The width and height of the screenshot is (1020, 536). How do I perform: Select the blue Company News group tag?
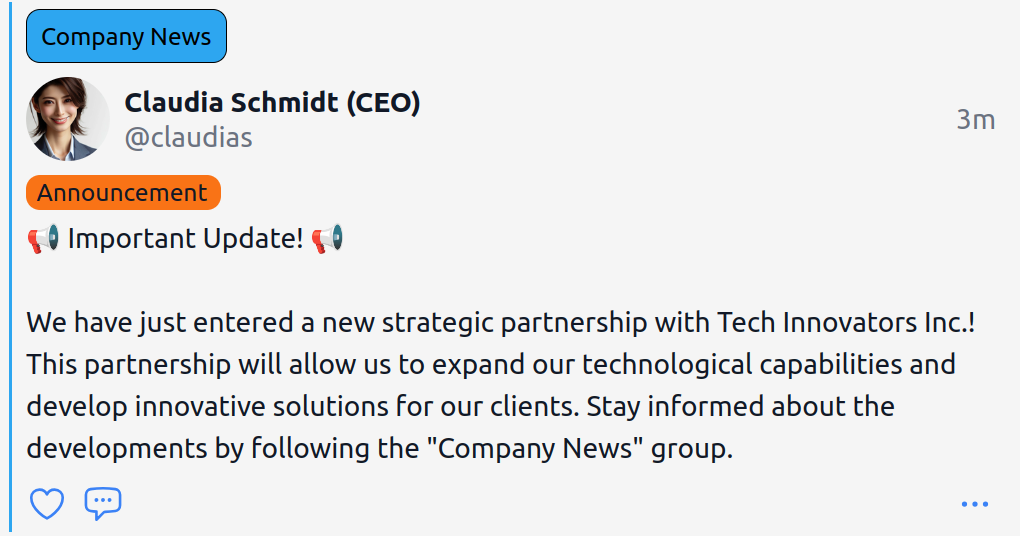pyautogui.click(x=126, y=37)
